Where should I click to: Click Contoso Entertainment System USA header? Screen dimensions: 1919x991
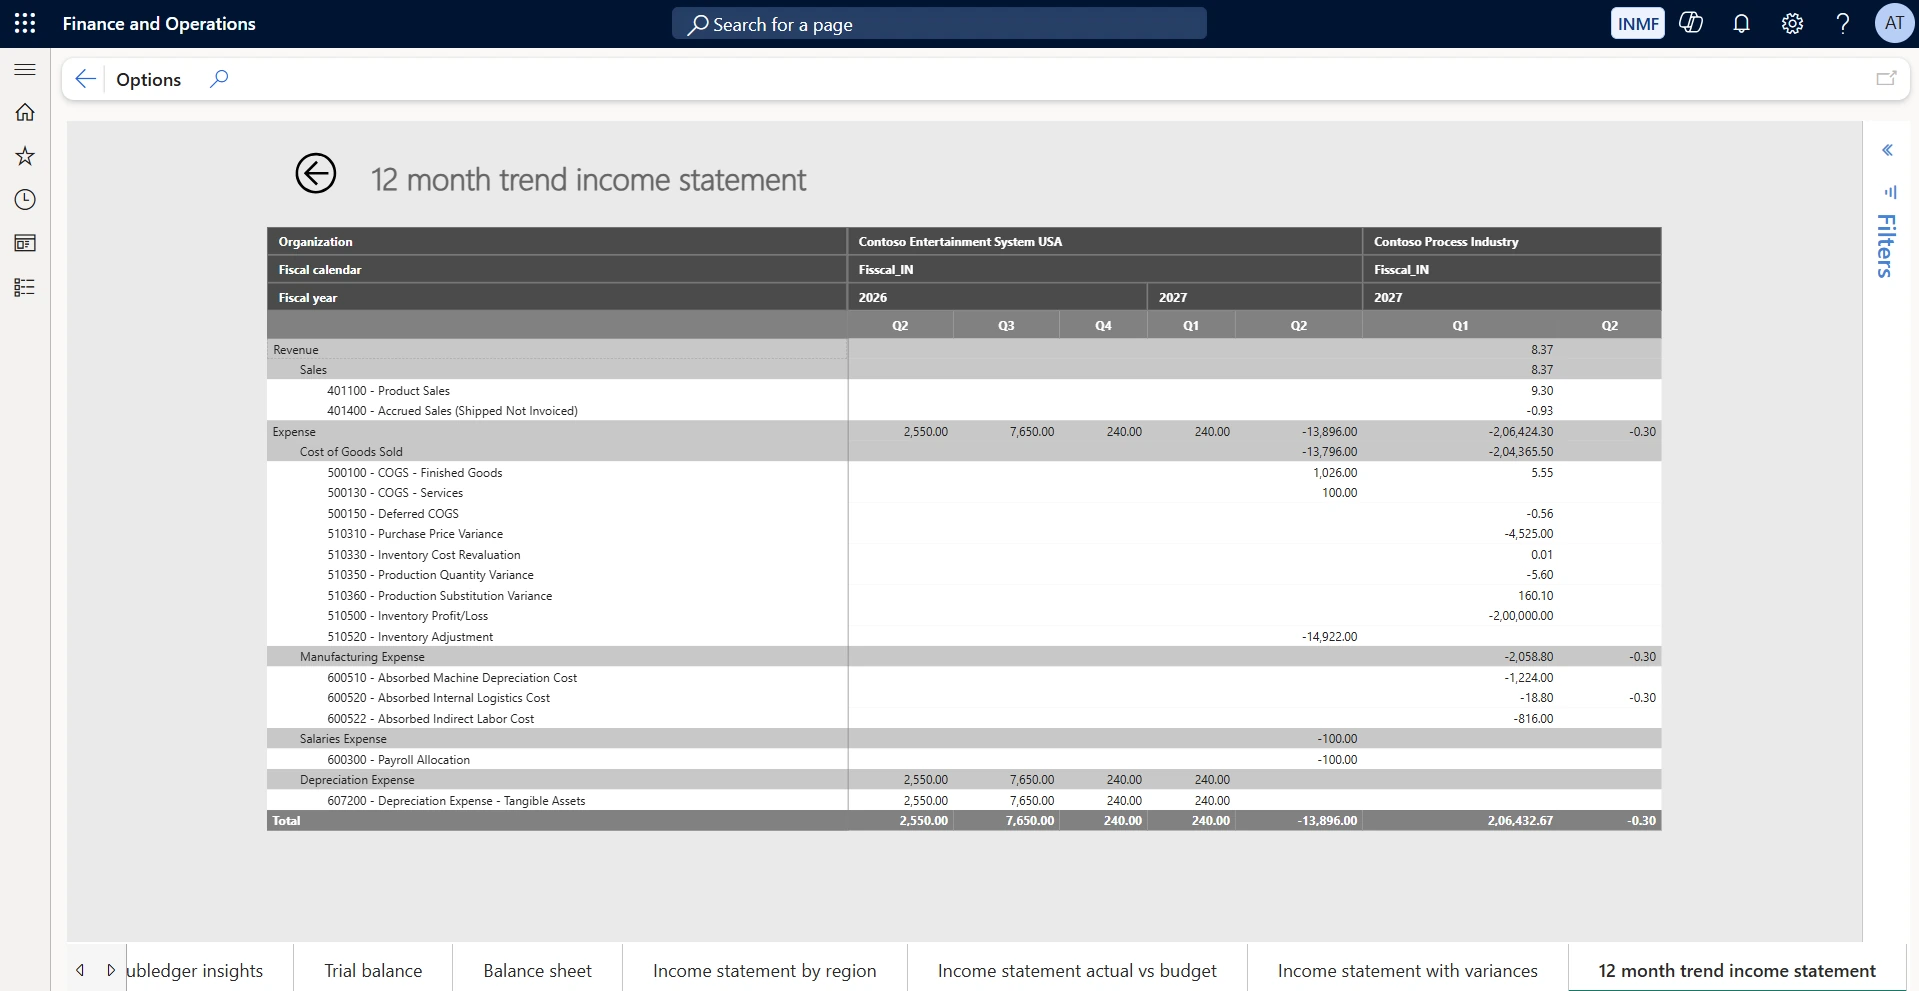point(1104,241)
